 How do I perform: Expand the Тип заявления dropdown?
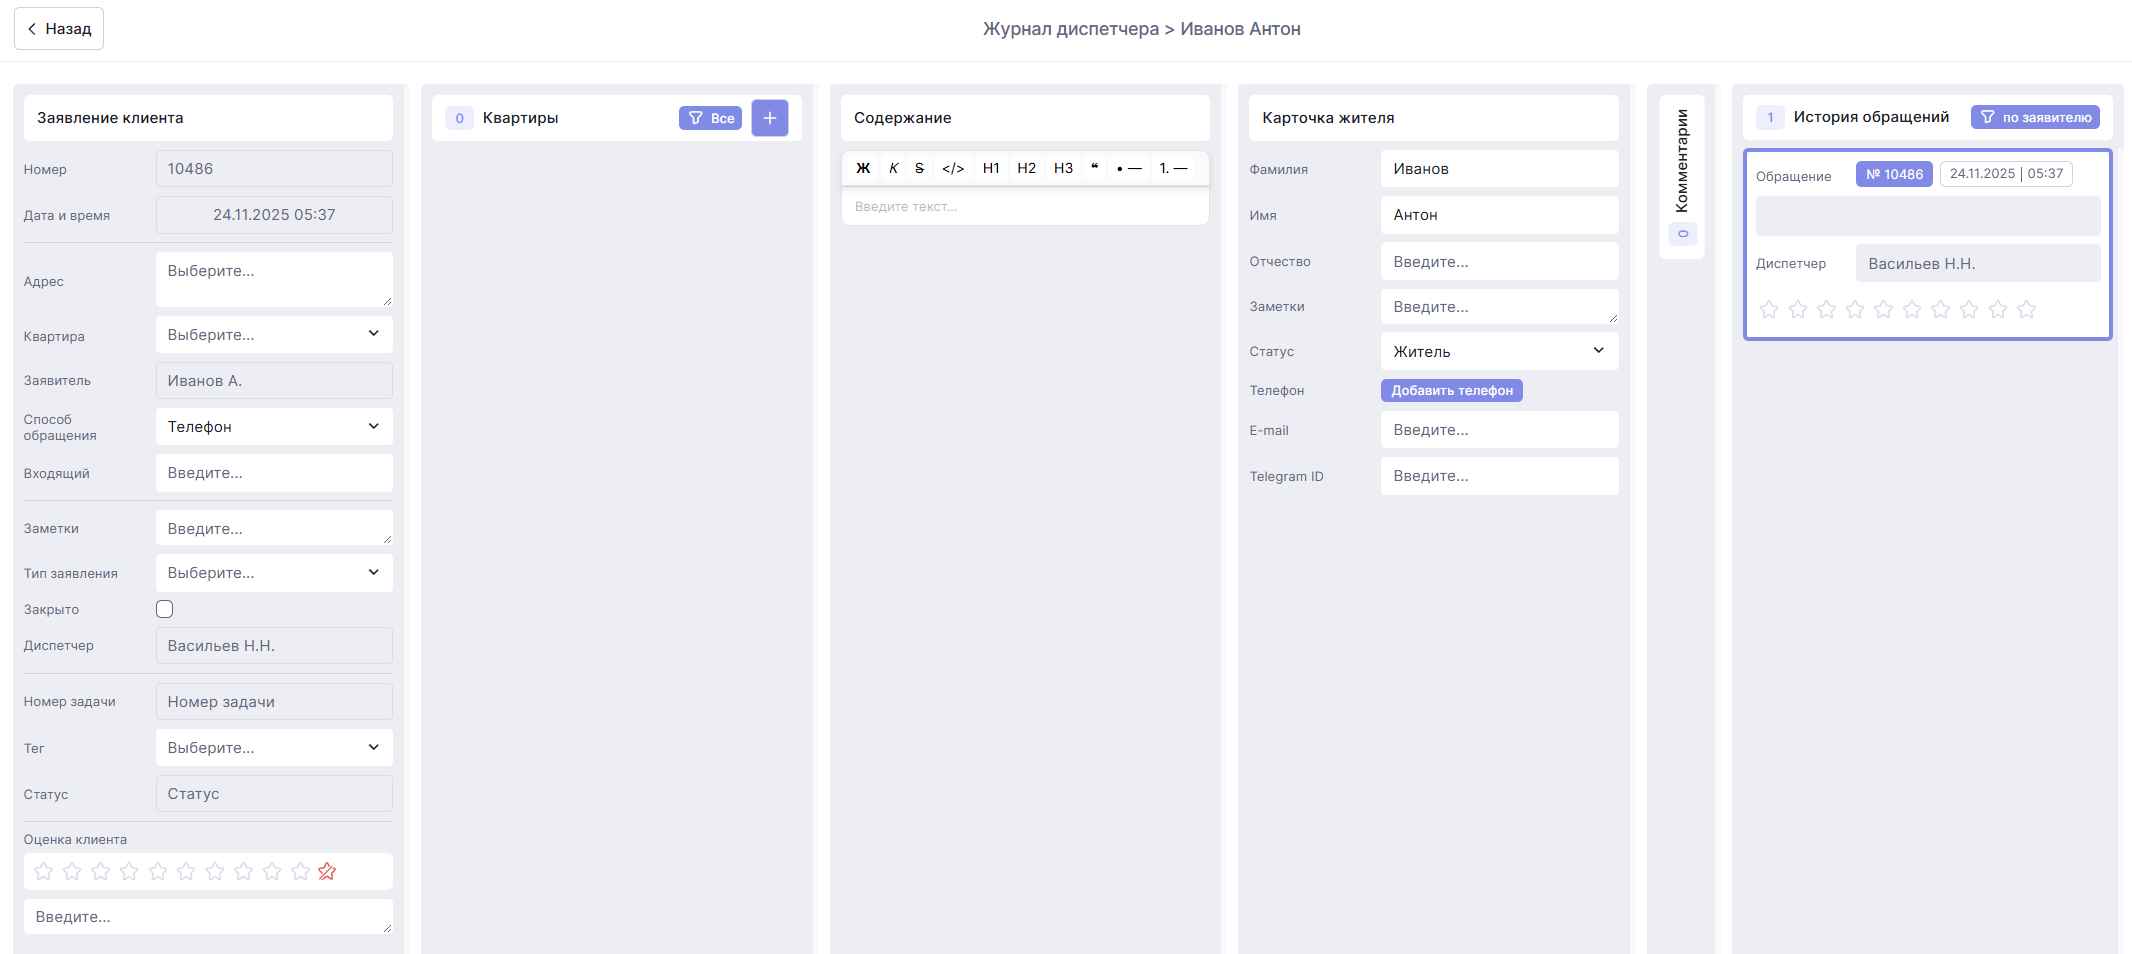click(x=274, y=573)
